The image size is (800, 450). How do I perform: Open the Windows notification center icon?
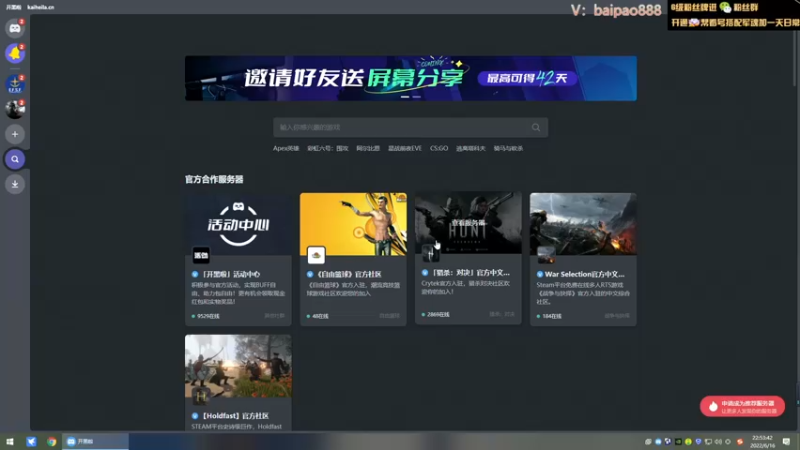(787, 441)
